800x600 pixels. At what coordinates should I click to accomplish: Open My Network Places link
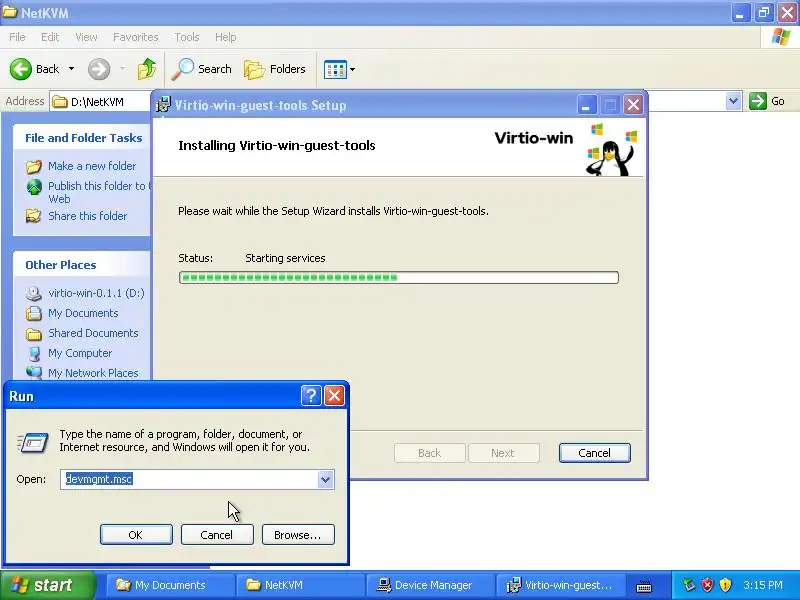pos(93,373)
